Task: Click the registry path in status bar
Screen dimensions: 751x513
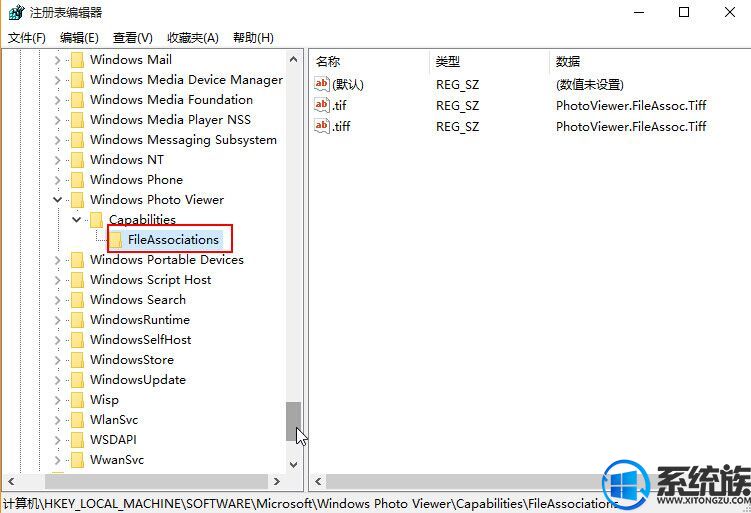Action: [x=308, y=504]
